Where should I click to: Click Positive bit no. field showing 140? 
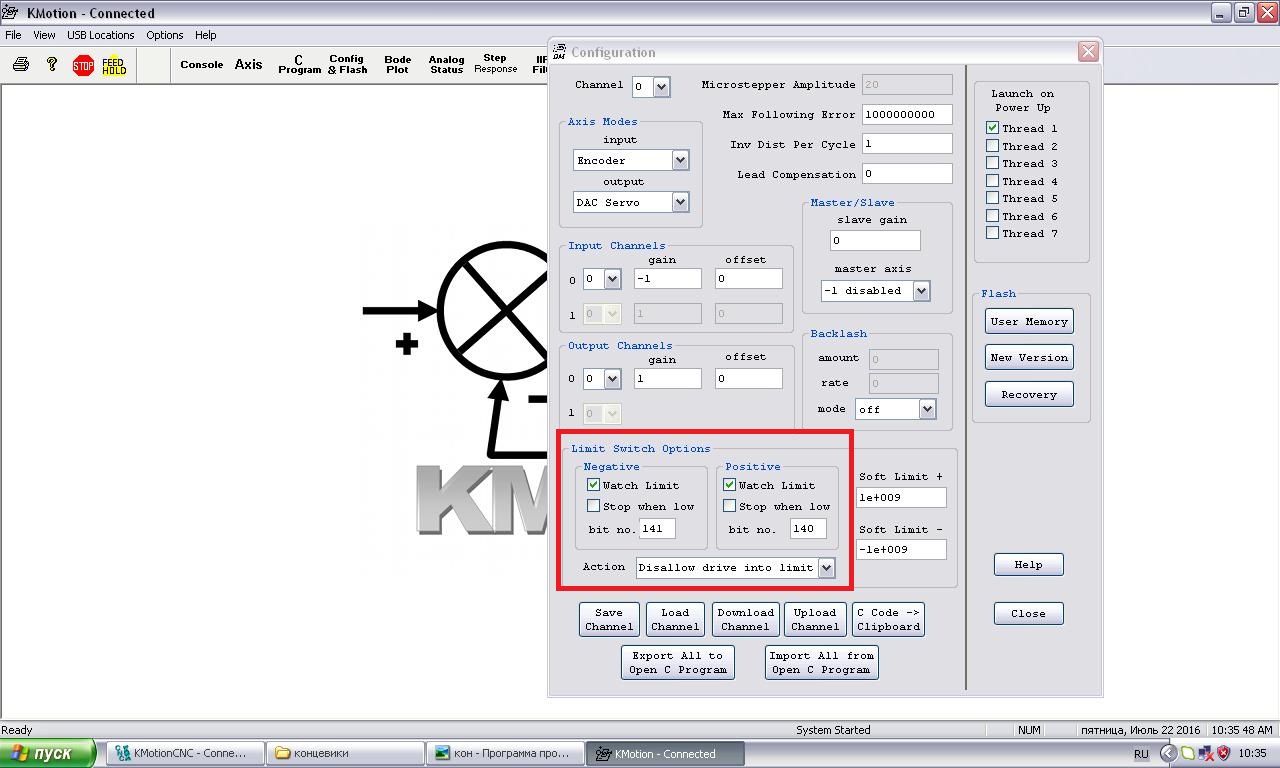click(x=808, y=528)
